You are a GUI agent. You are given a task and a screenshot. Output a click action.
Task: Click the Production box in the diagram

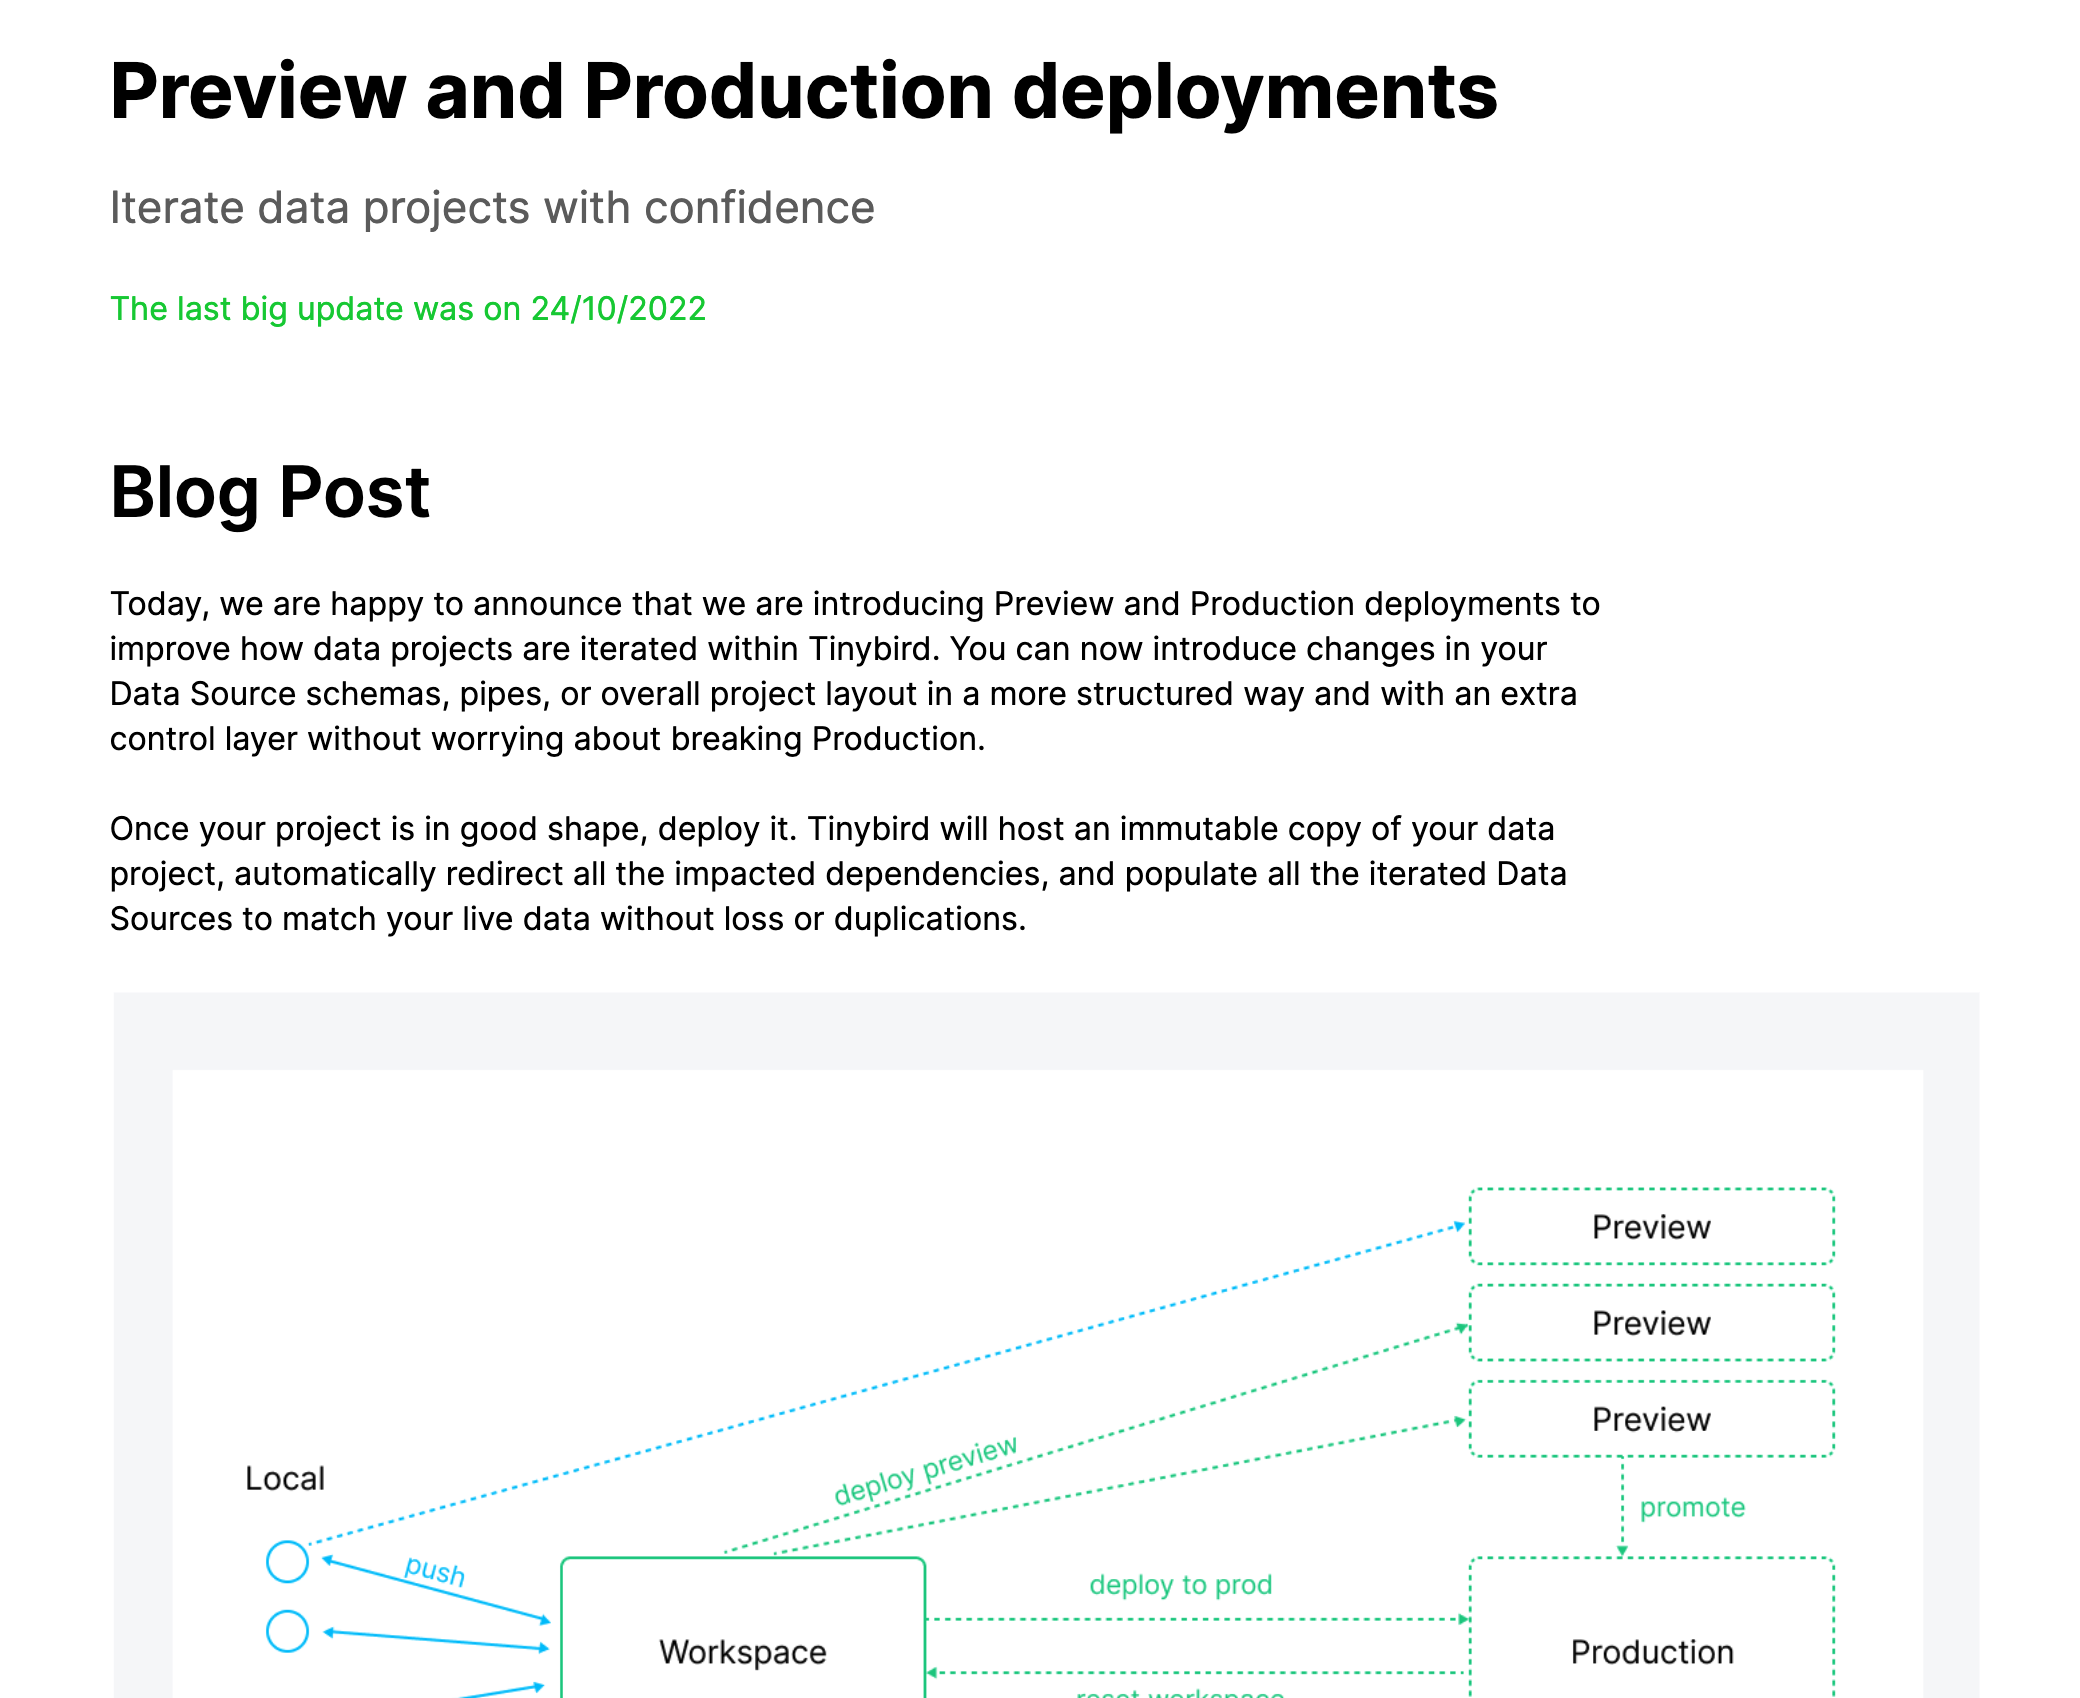tap(1651, 1650)
